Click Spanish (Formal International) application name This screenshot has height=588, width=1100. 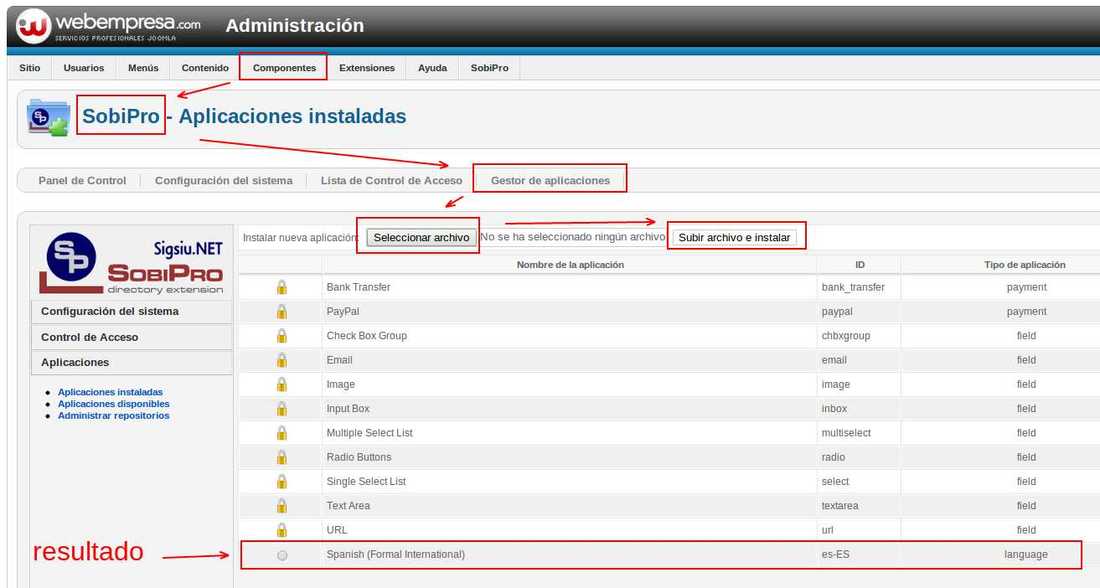click(x=396, y=554)
